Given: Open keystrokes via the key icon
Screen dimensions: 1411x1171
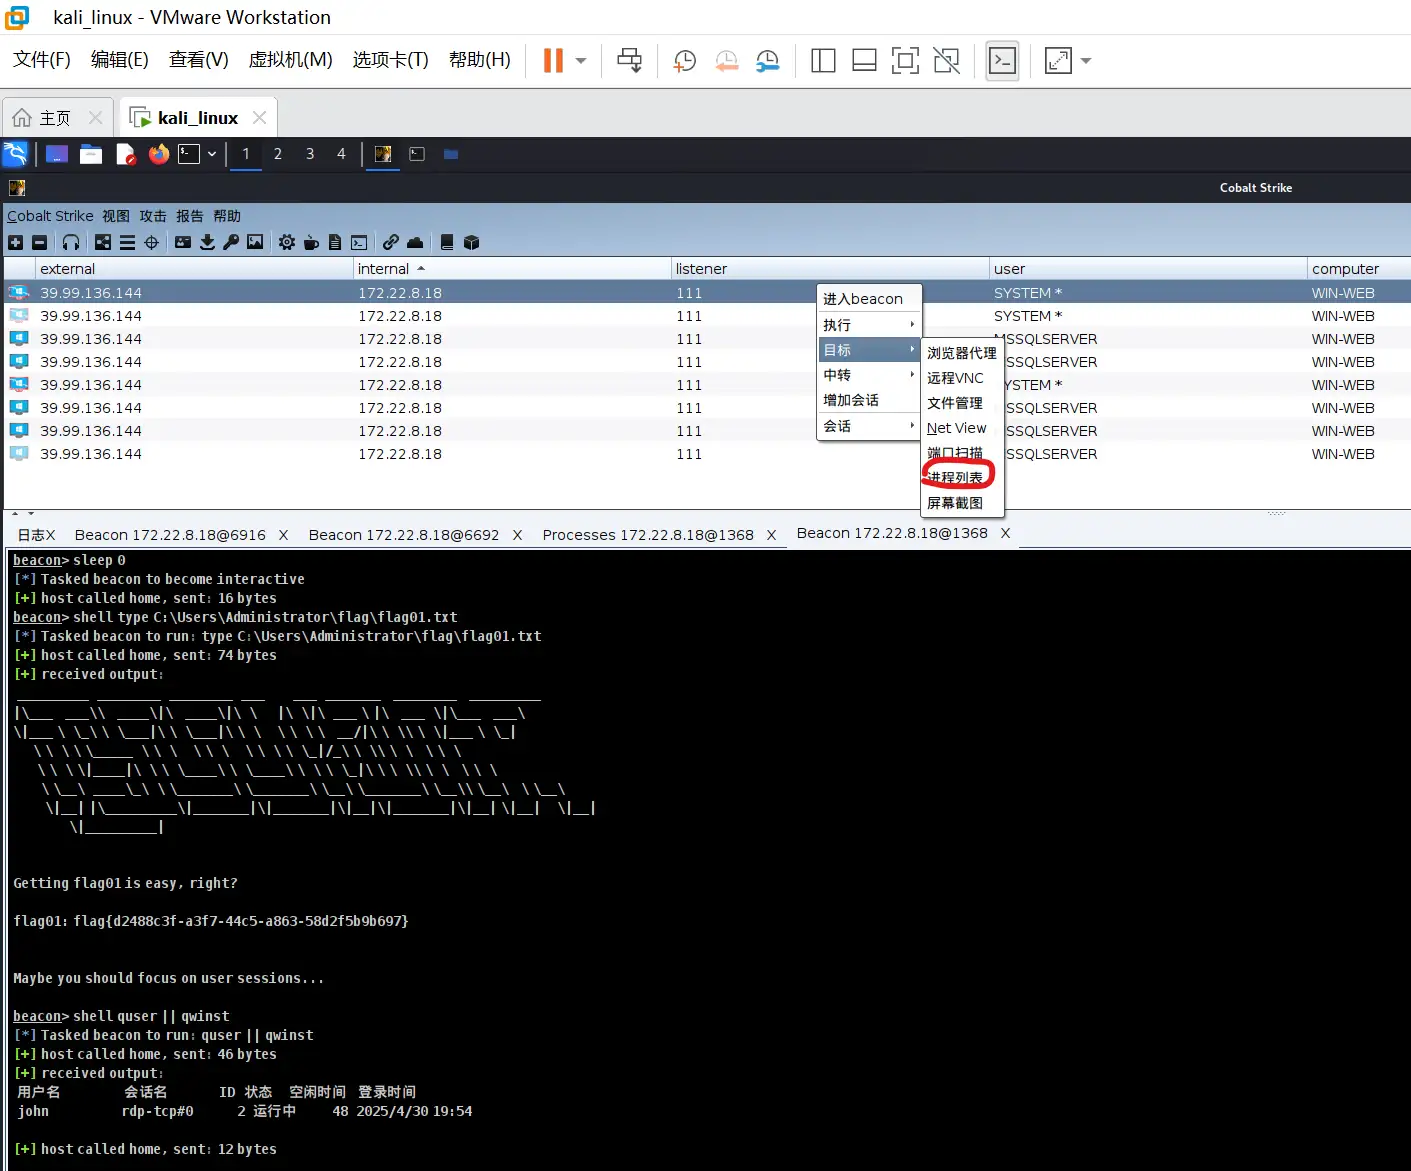Looking at the screenshot, I should coord(231,242).
